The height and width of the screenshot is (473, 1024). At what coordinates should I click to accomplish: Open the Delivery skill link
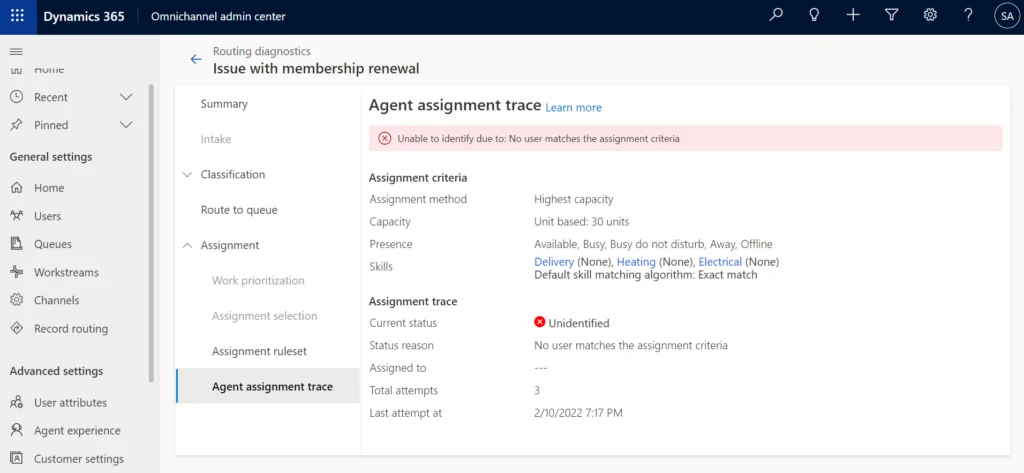554,261
